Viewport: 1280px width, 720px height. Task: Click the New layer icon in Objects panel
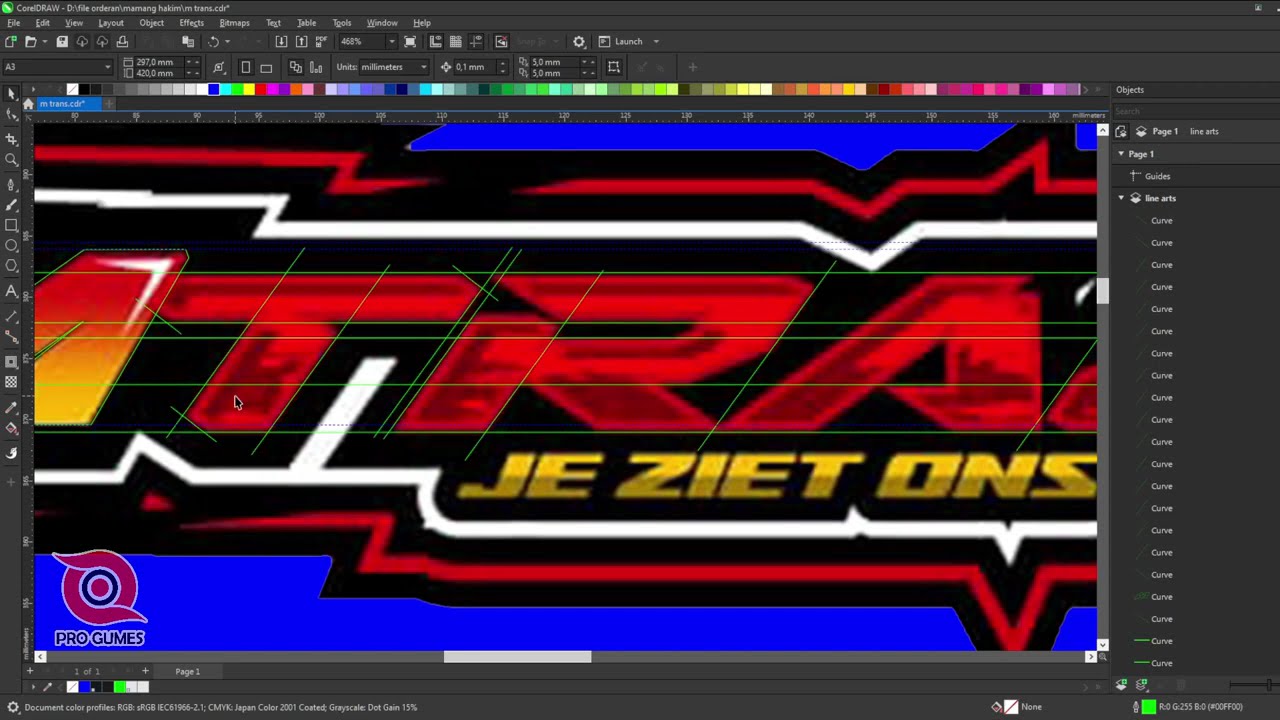[x=1121, y=685]
